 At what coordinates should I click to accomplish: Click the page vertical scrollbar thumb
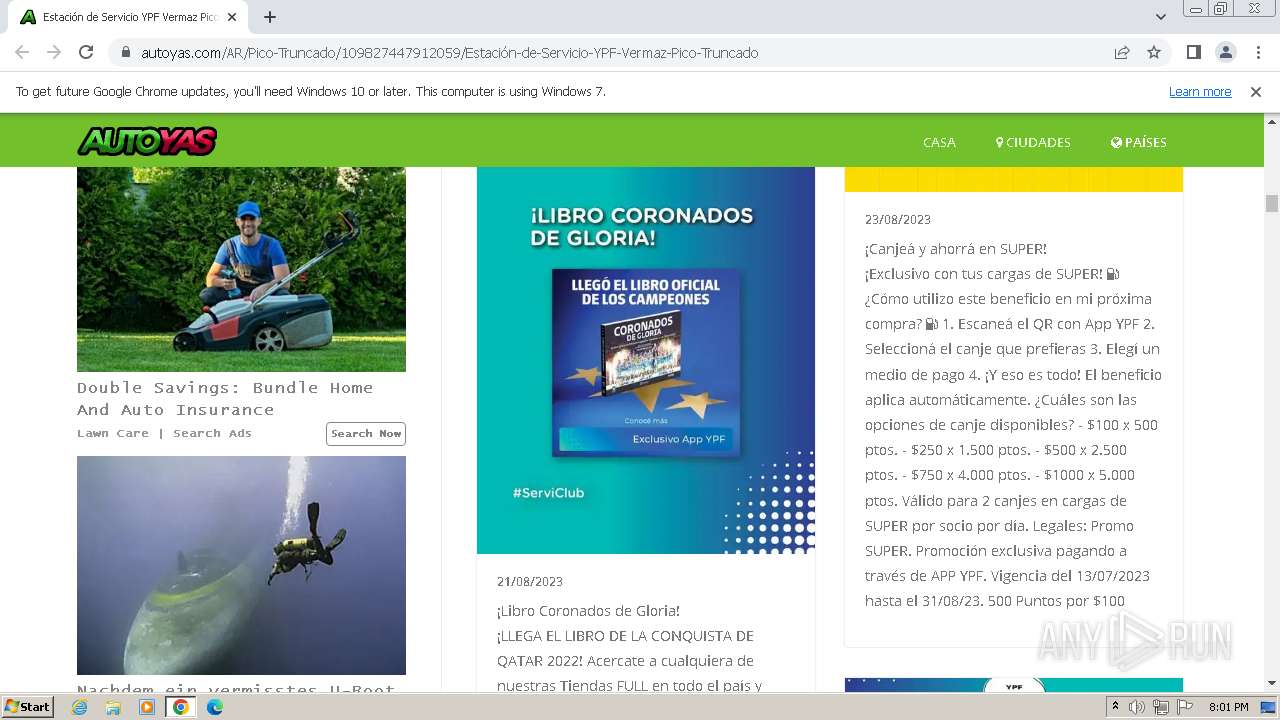pos(1272,203)
